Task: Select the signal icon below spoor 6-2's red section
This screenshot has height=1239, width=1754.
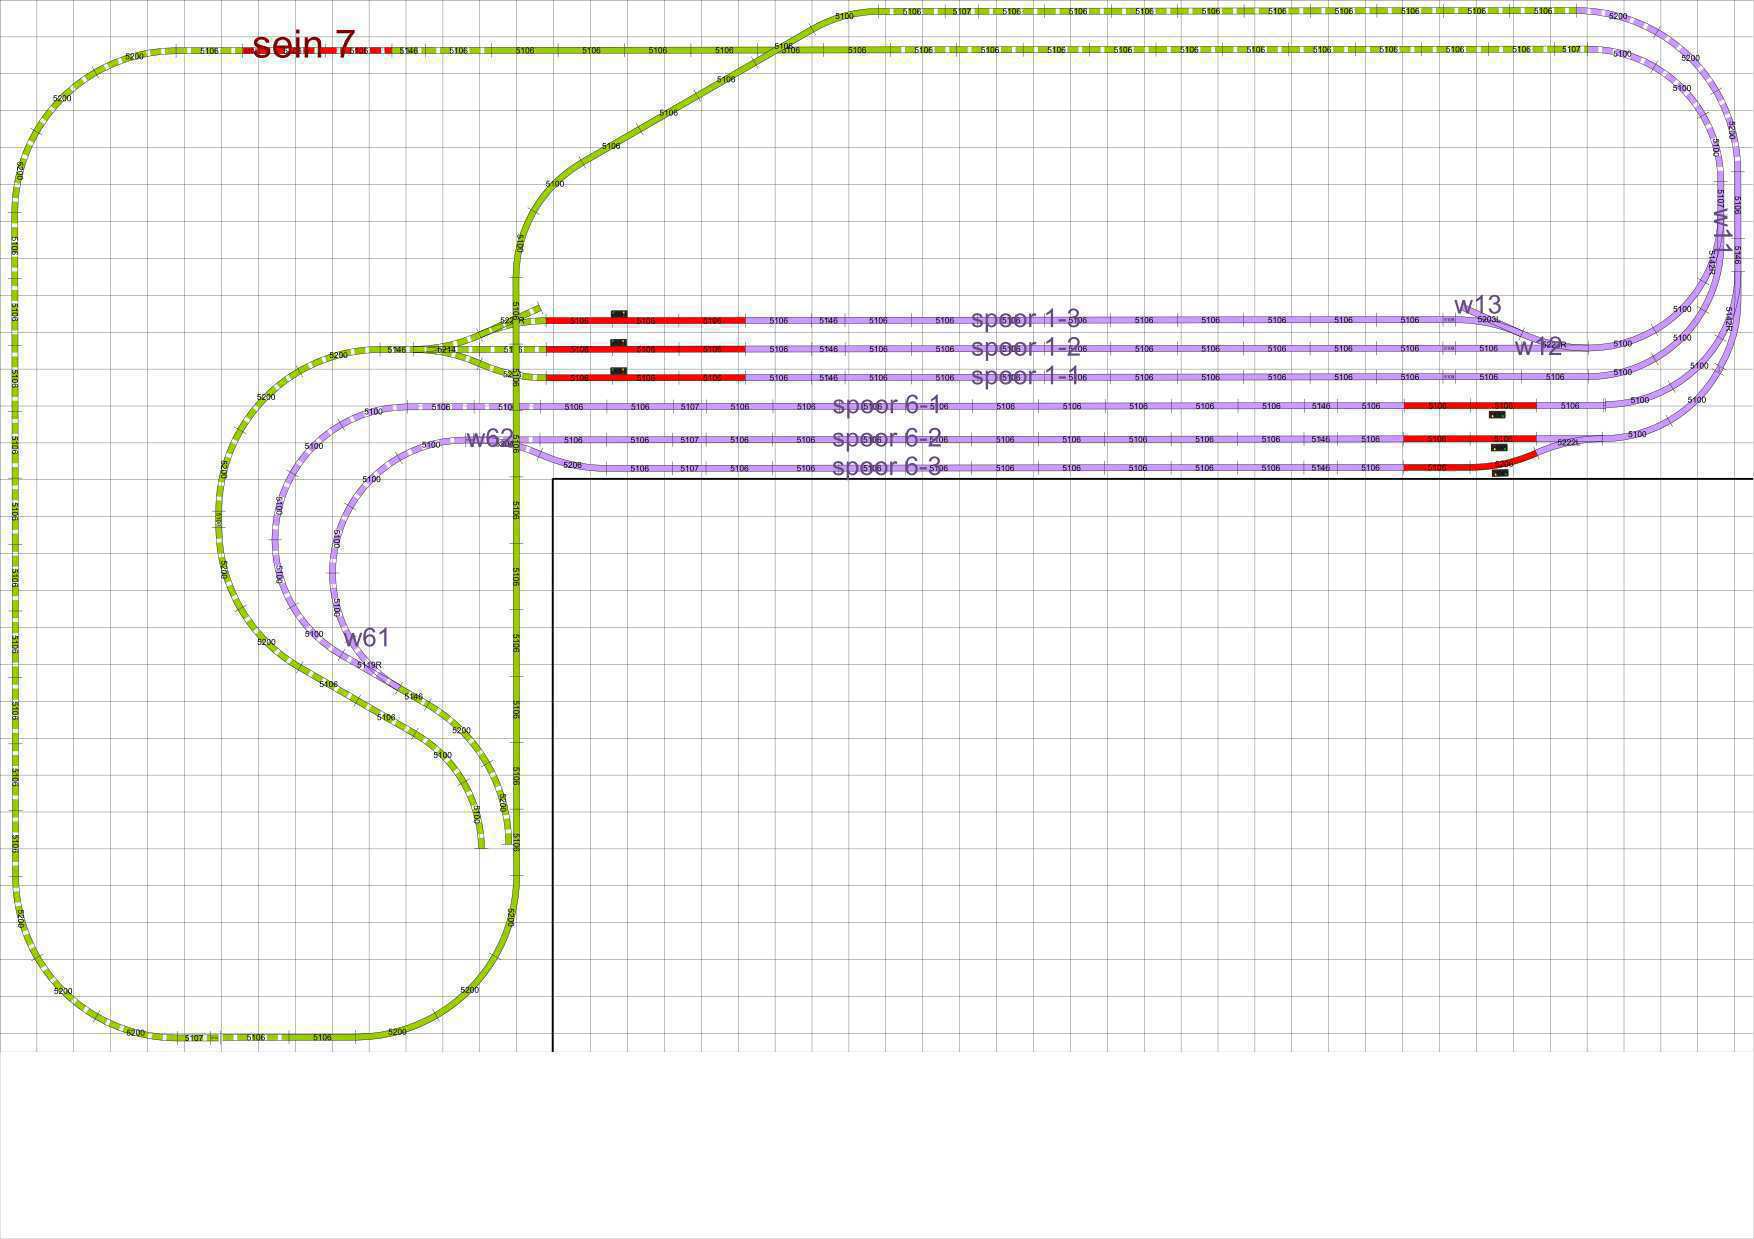Action: [x=1499, y=447]
